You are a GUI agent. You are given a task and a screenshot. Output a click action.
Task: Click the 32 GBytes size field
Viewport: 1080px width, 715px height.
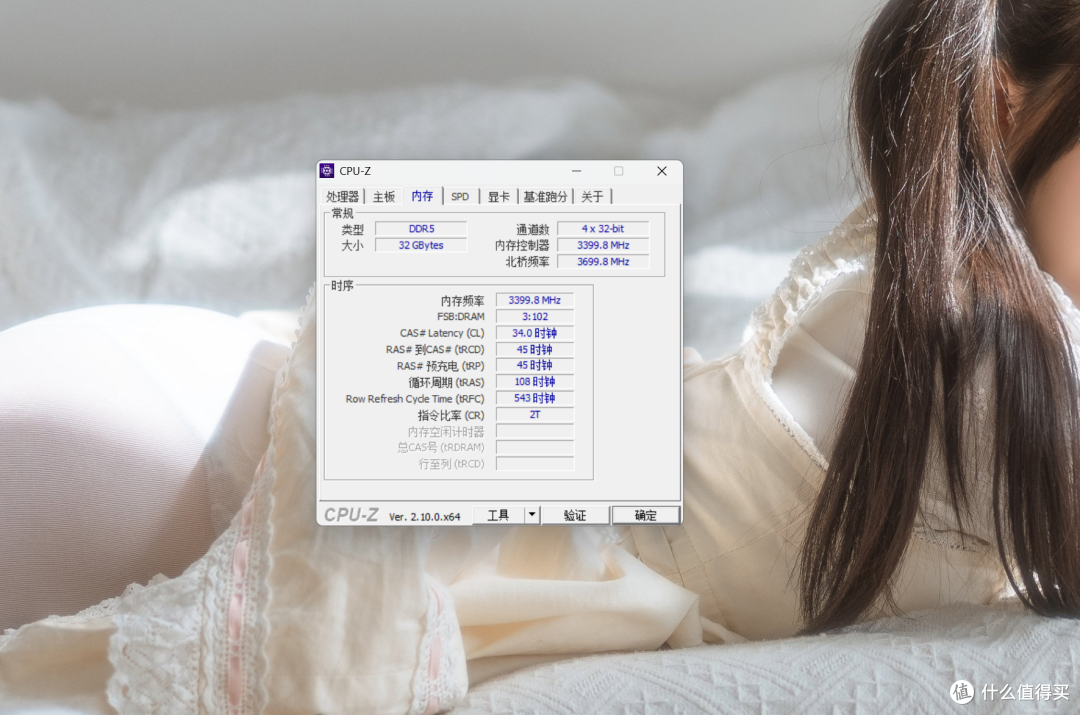[x=421, y=245]
